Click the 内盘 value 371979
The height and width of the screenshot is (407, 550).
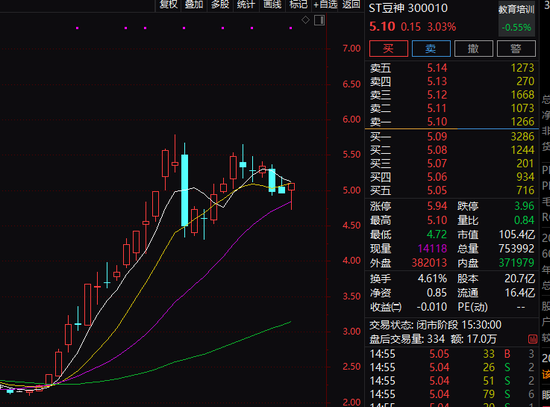click(517, 263)
